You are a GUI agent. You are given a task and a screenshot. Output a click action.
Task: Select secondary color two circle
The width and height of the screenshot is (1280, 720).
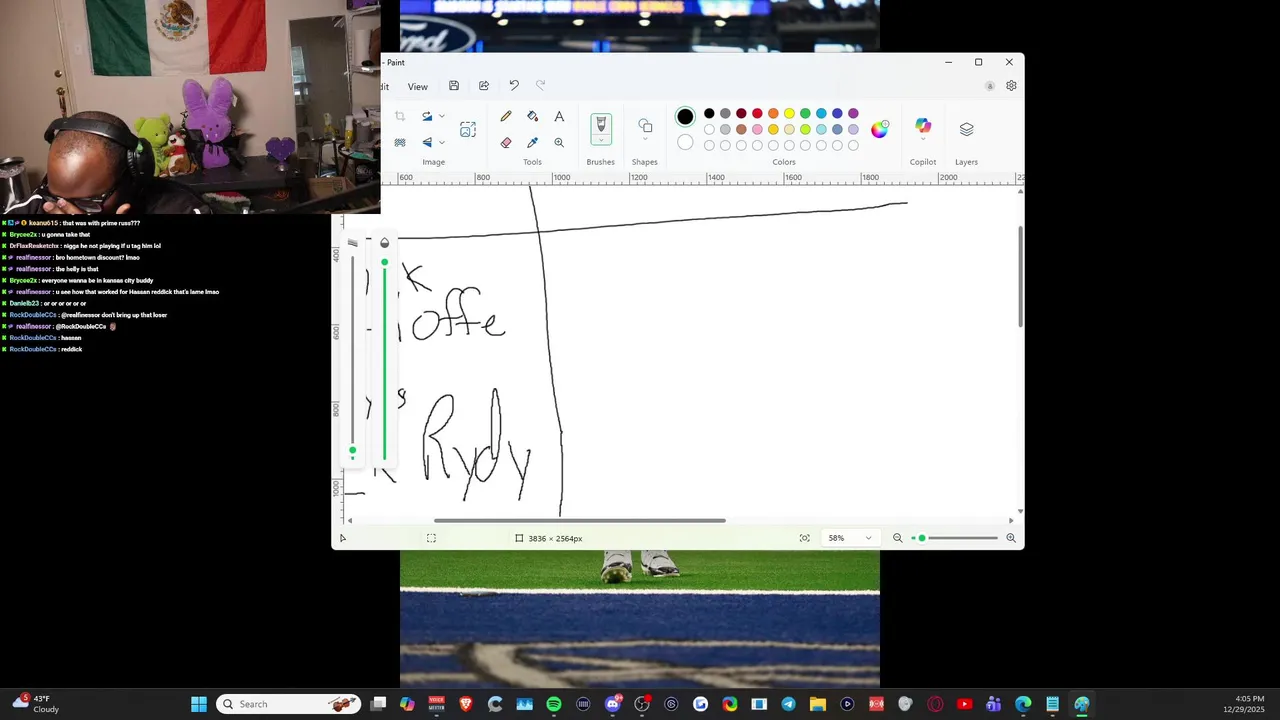point(685,142)
